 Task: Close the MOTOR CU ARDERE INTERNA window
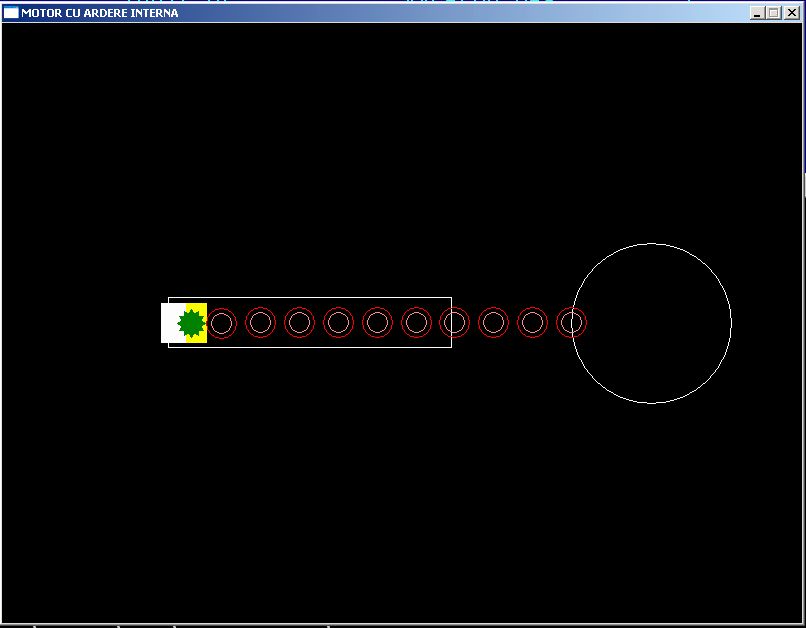coord(792,13)
